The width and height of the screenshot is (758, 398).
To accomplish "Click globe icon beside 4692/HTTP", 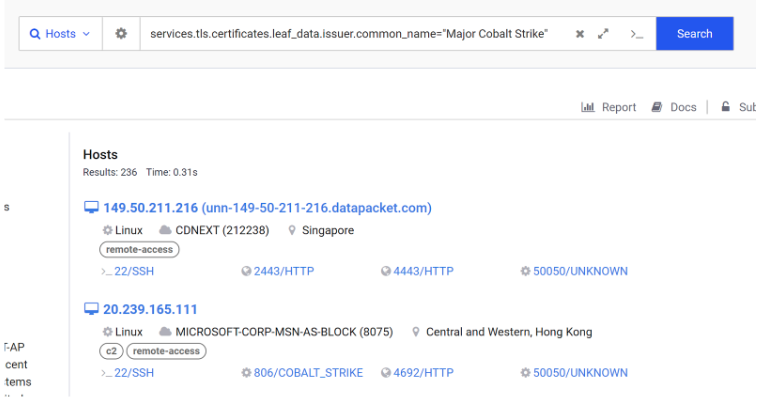I will (x=385, y=373).
